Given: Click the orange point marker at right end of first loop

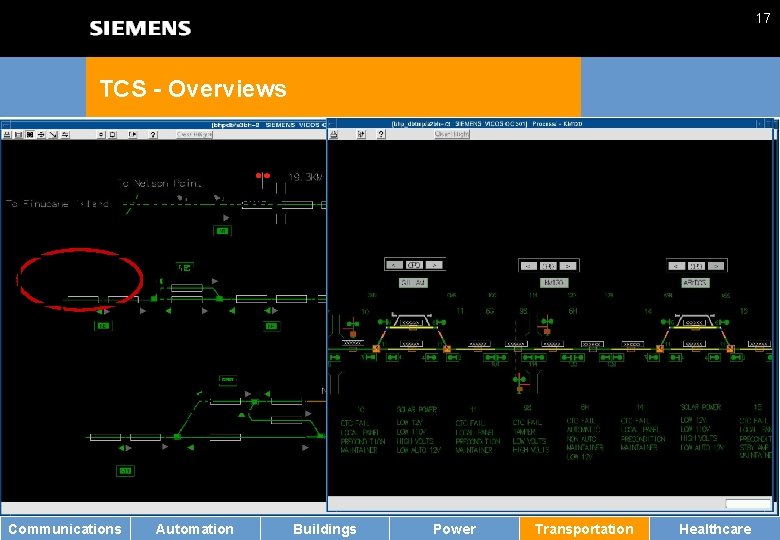Looking at the screenshot, I should click(x=447, y=349).
